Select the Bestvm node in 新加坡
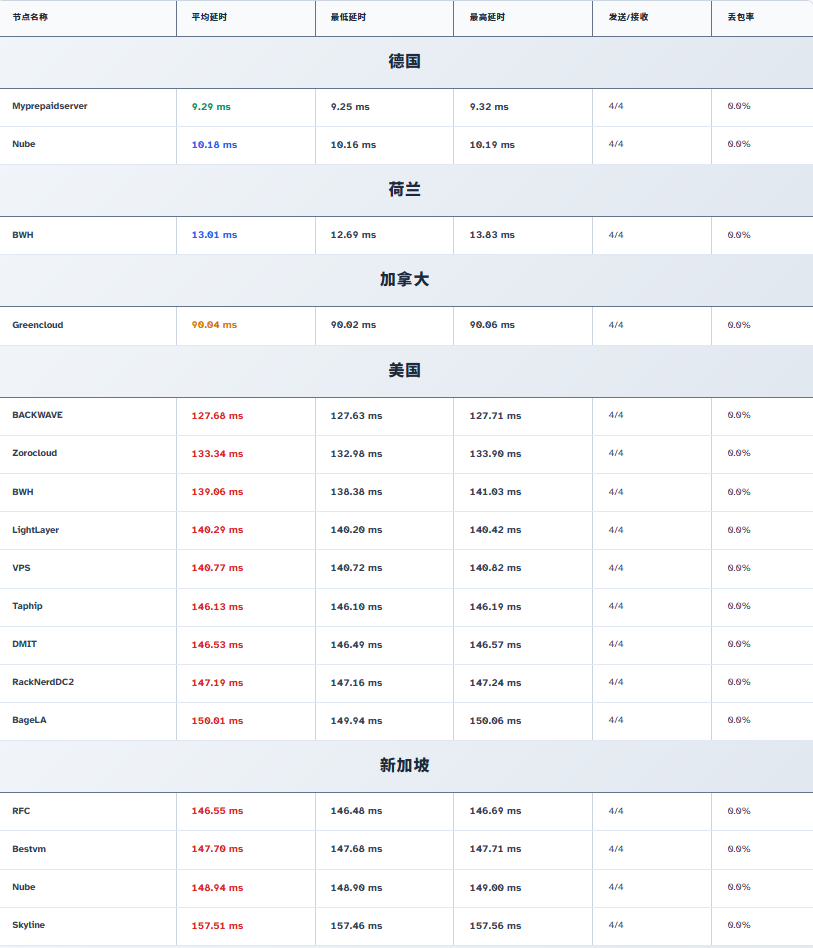The width and height of the screenshot is (813, 948). 29,849
